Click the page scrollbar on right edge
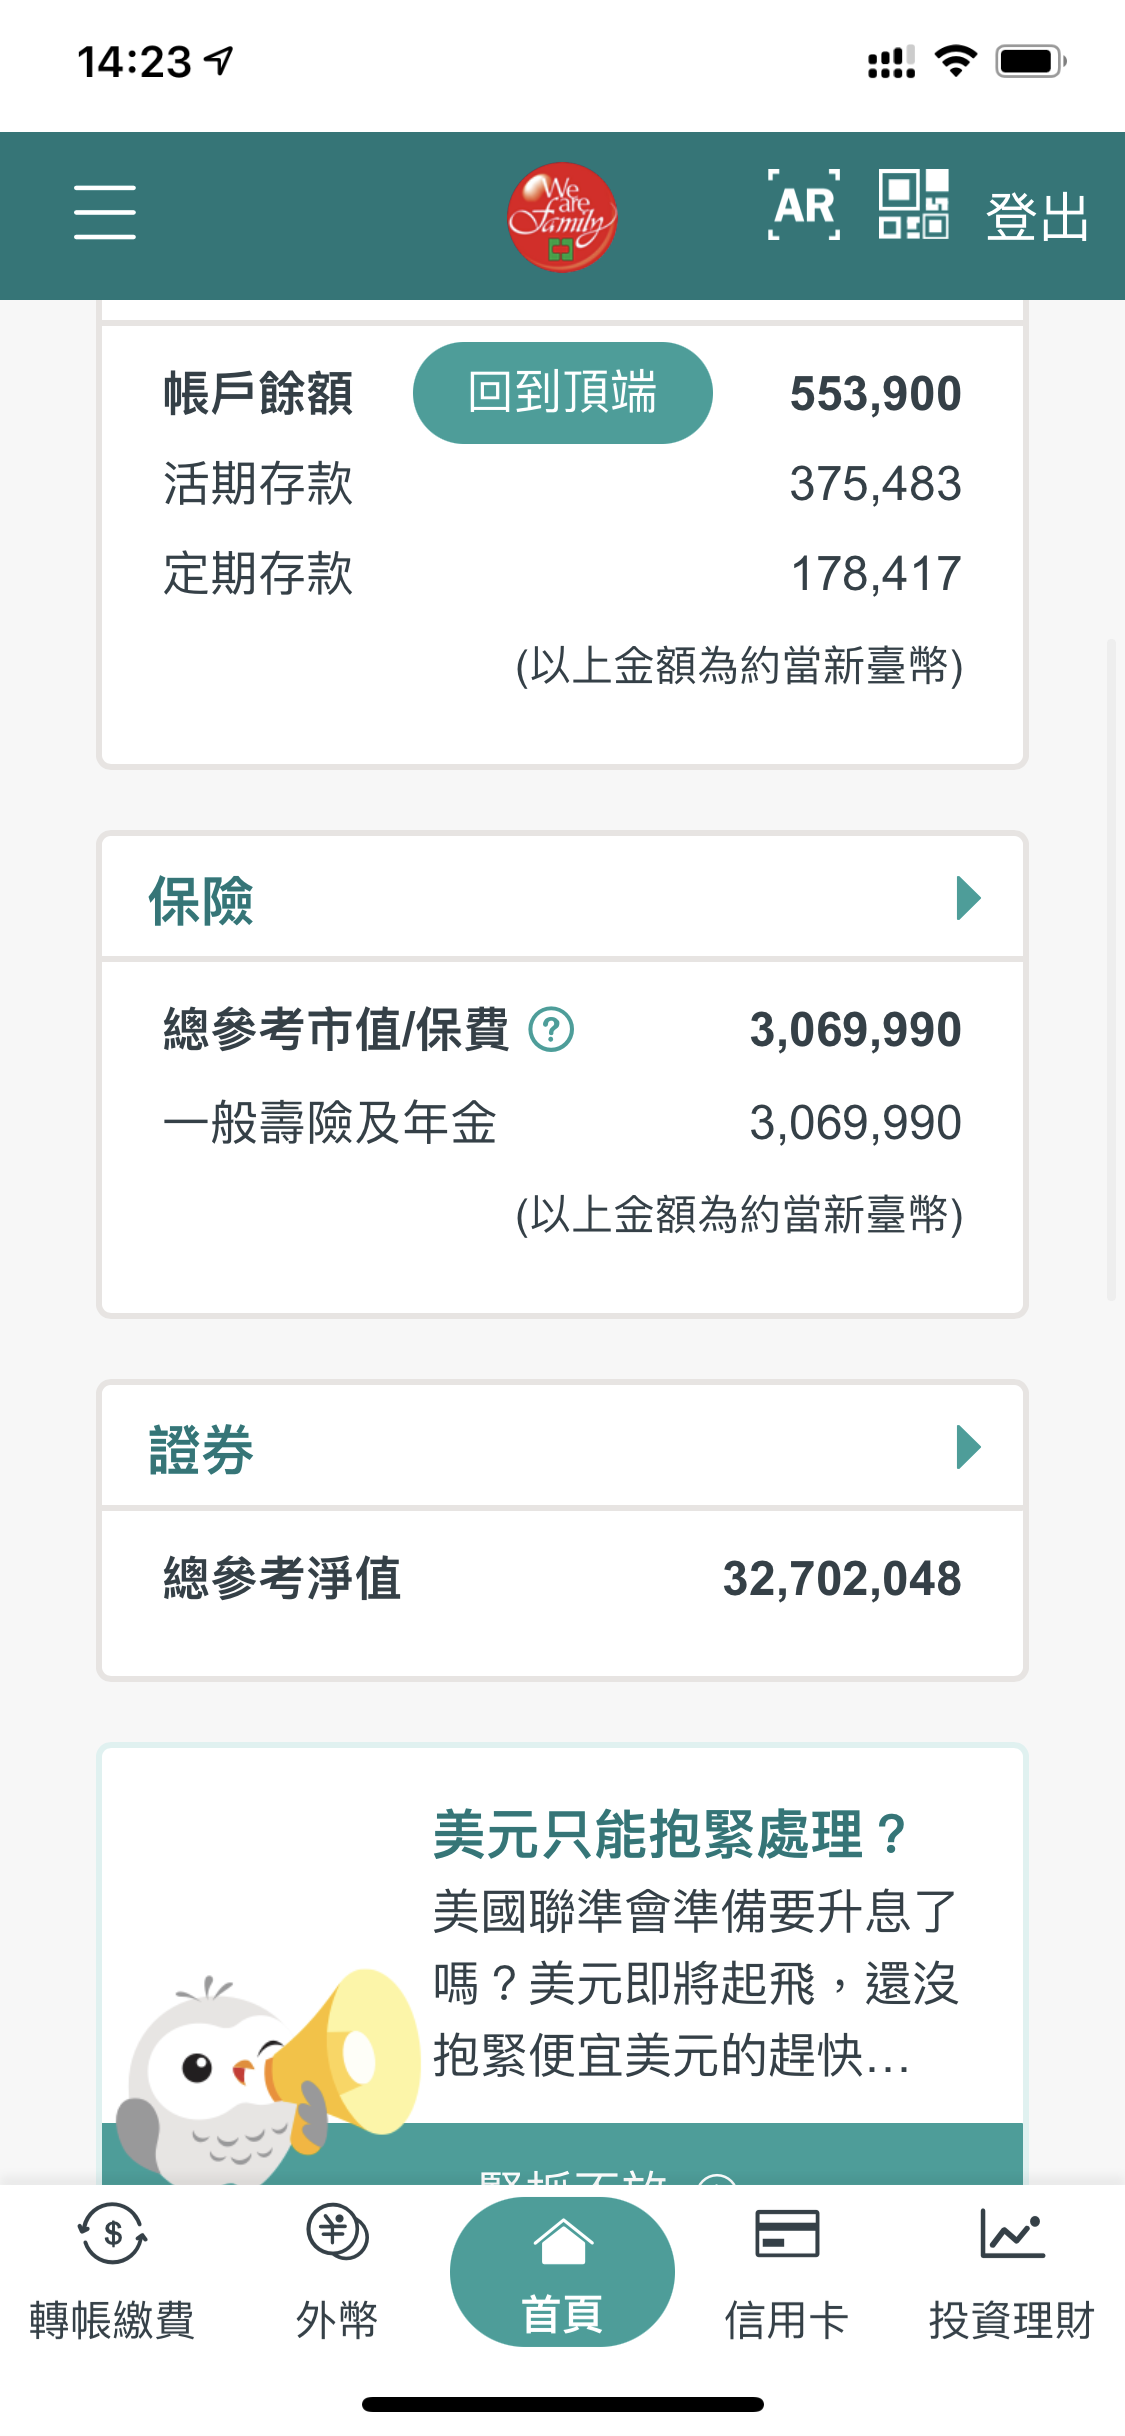The image size is (1125, 2436). (x=1110, y=970)
